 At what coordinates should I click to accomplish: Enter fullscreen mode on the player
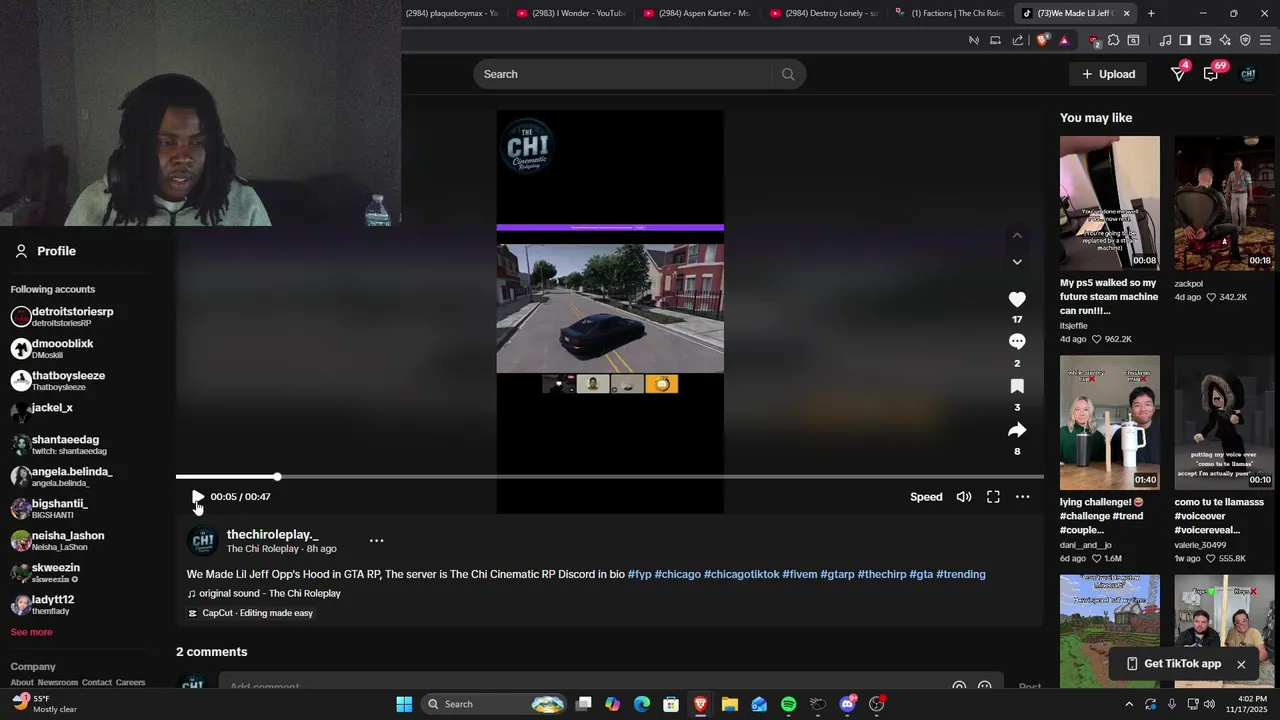click(x=993, y=497)
